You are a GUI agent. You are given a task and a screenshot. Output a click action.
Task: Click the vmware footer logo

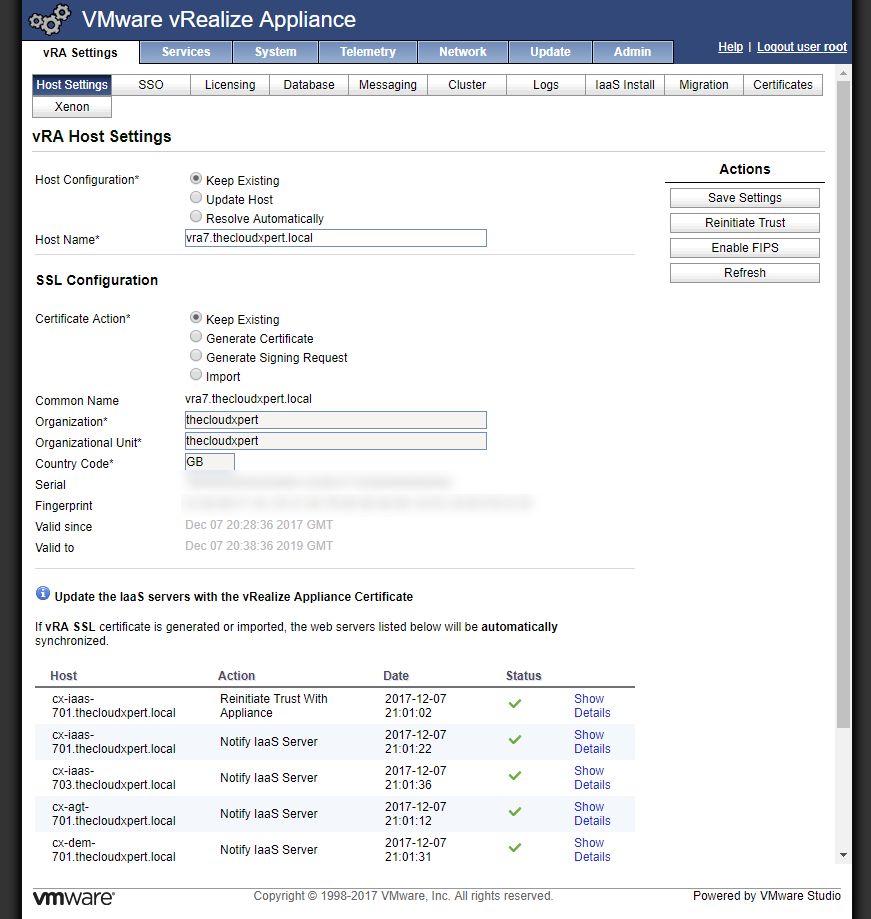pyautogui.click(x=73, y=897)
